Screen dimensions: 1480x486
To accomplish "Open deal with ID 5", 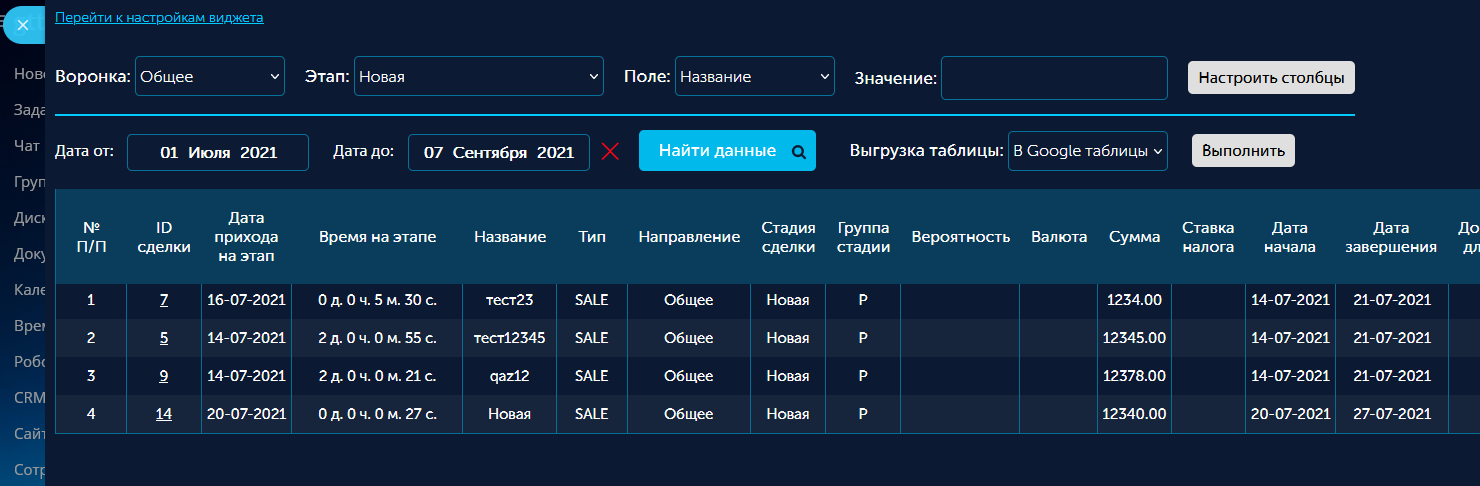I will point(164,338).
